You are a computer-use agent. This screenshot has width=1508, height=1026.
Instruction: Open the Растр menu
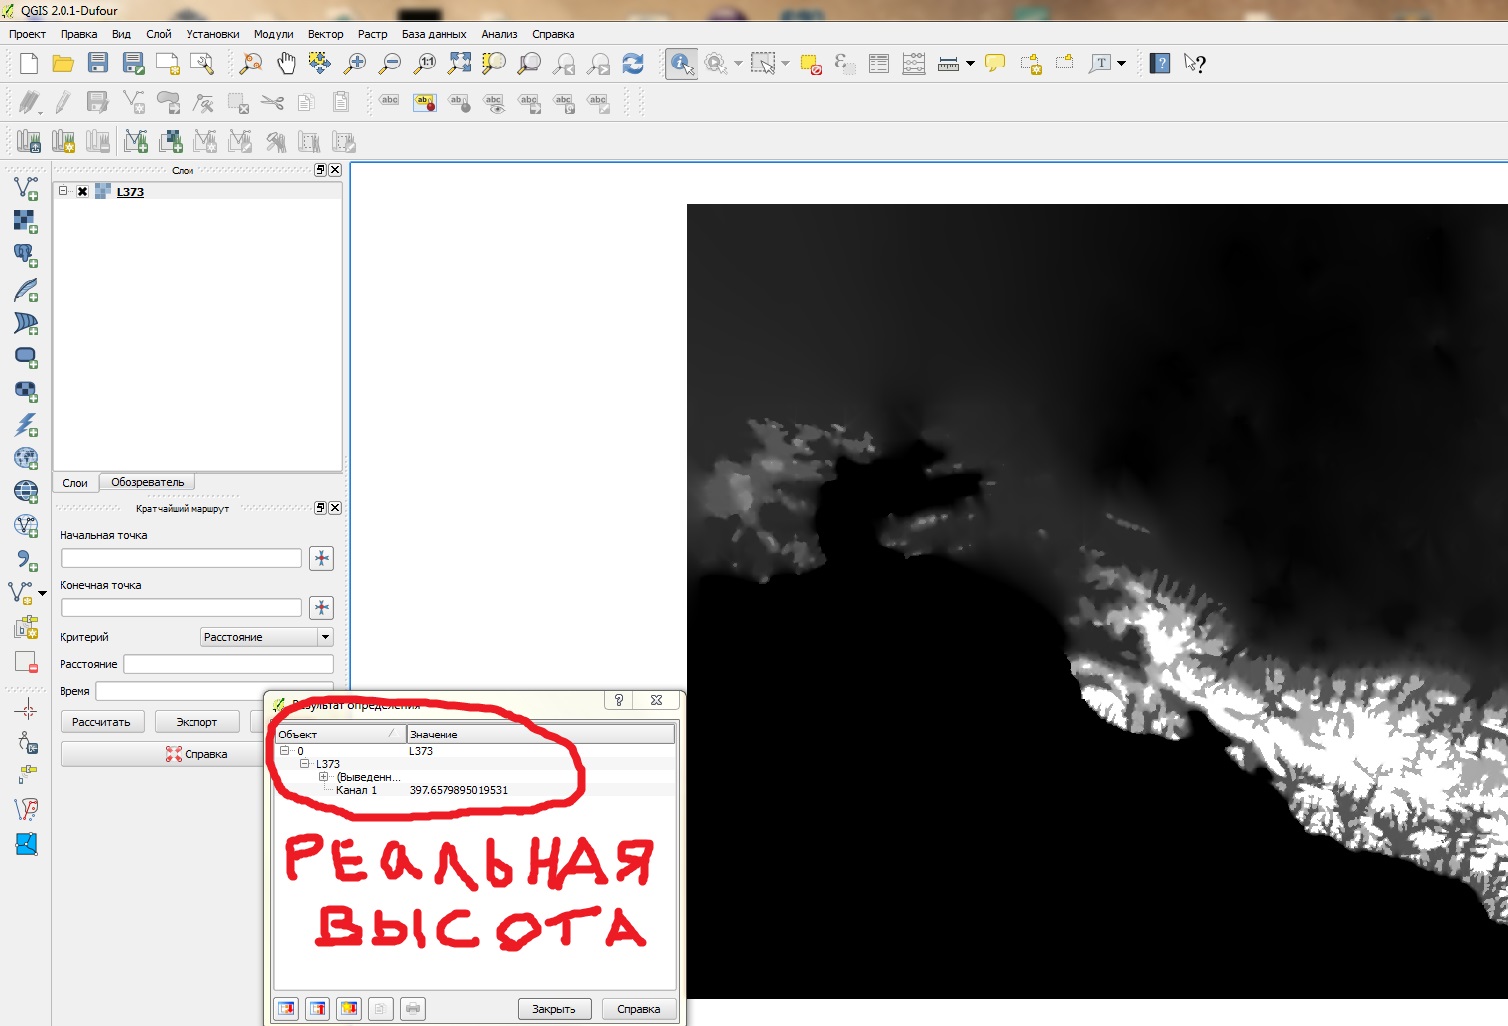point(372,34)
